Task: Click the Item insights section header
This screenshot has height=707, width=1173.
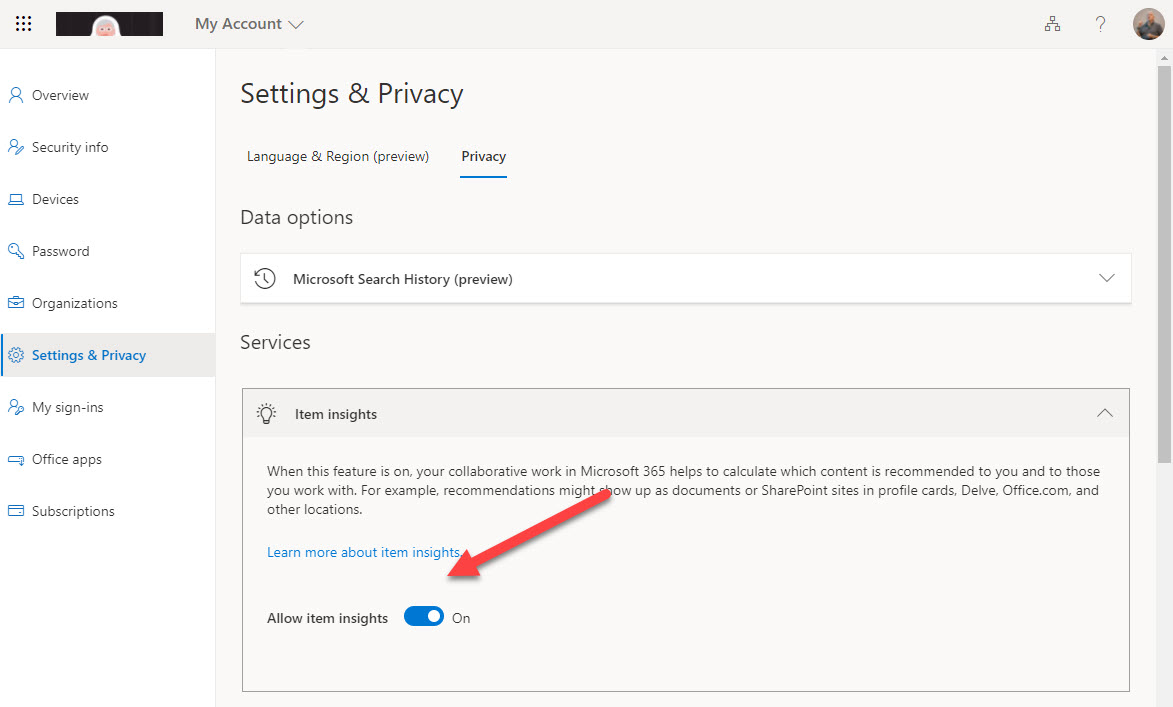Action: coord(686,413)
